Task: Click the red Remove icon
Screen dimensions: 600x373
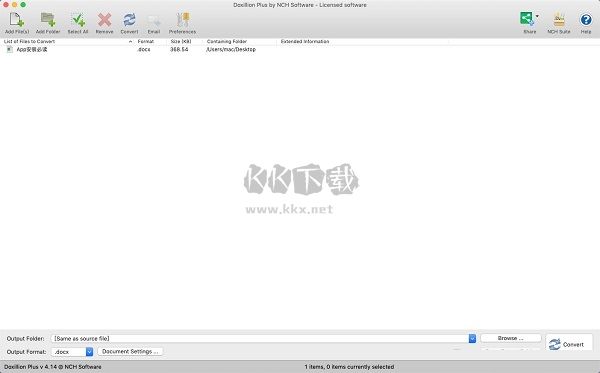Action: coord(104,20)
